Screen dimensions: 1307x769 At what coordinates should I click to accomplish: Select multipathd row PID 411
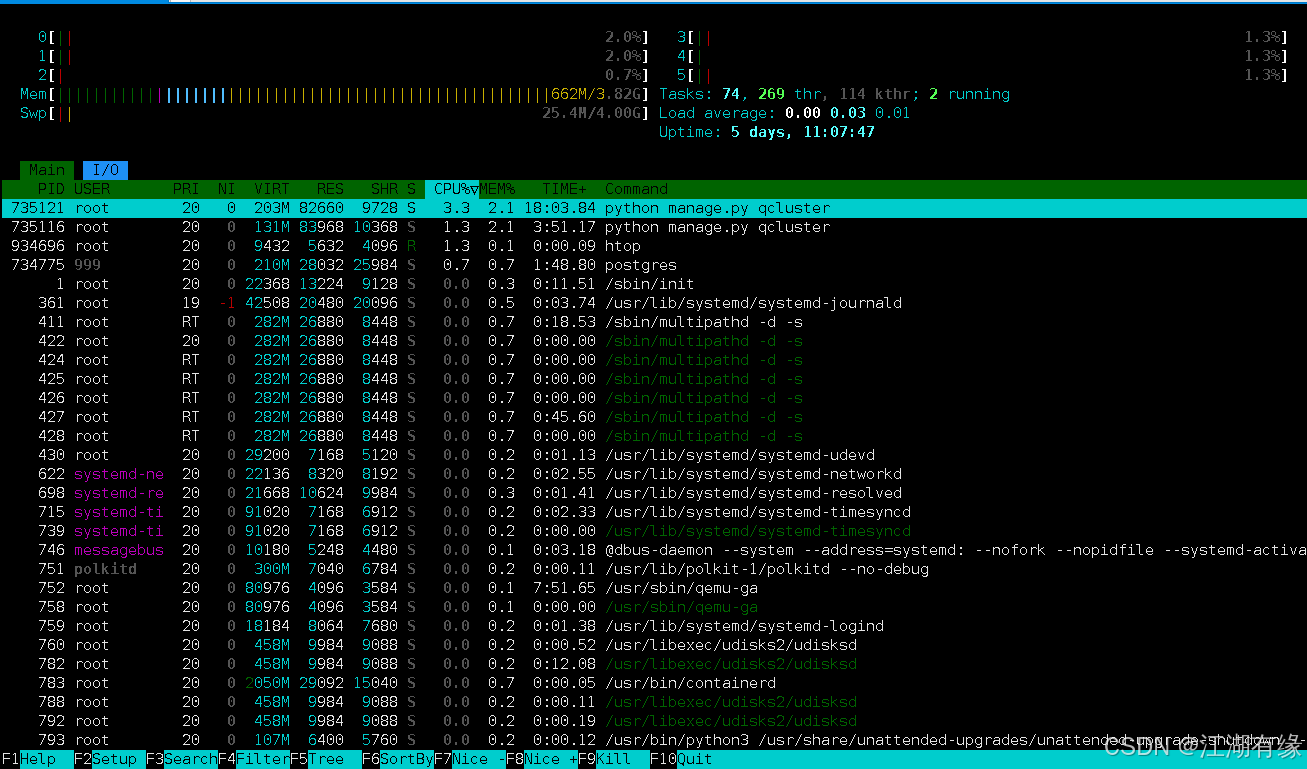point(653,322)
